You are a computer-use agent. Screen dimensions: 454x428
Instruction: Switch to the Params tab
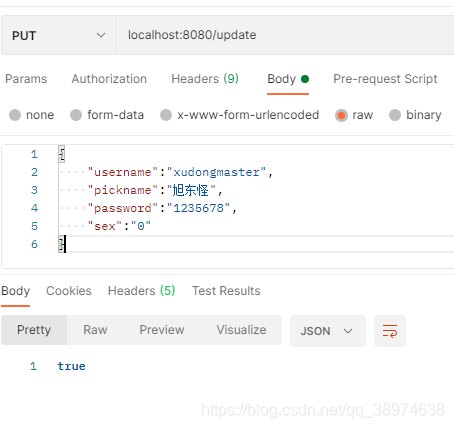click(26, 79)
